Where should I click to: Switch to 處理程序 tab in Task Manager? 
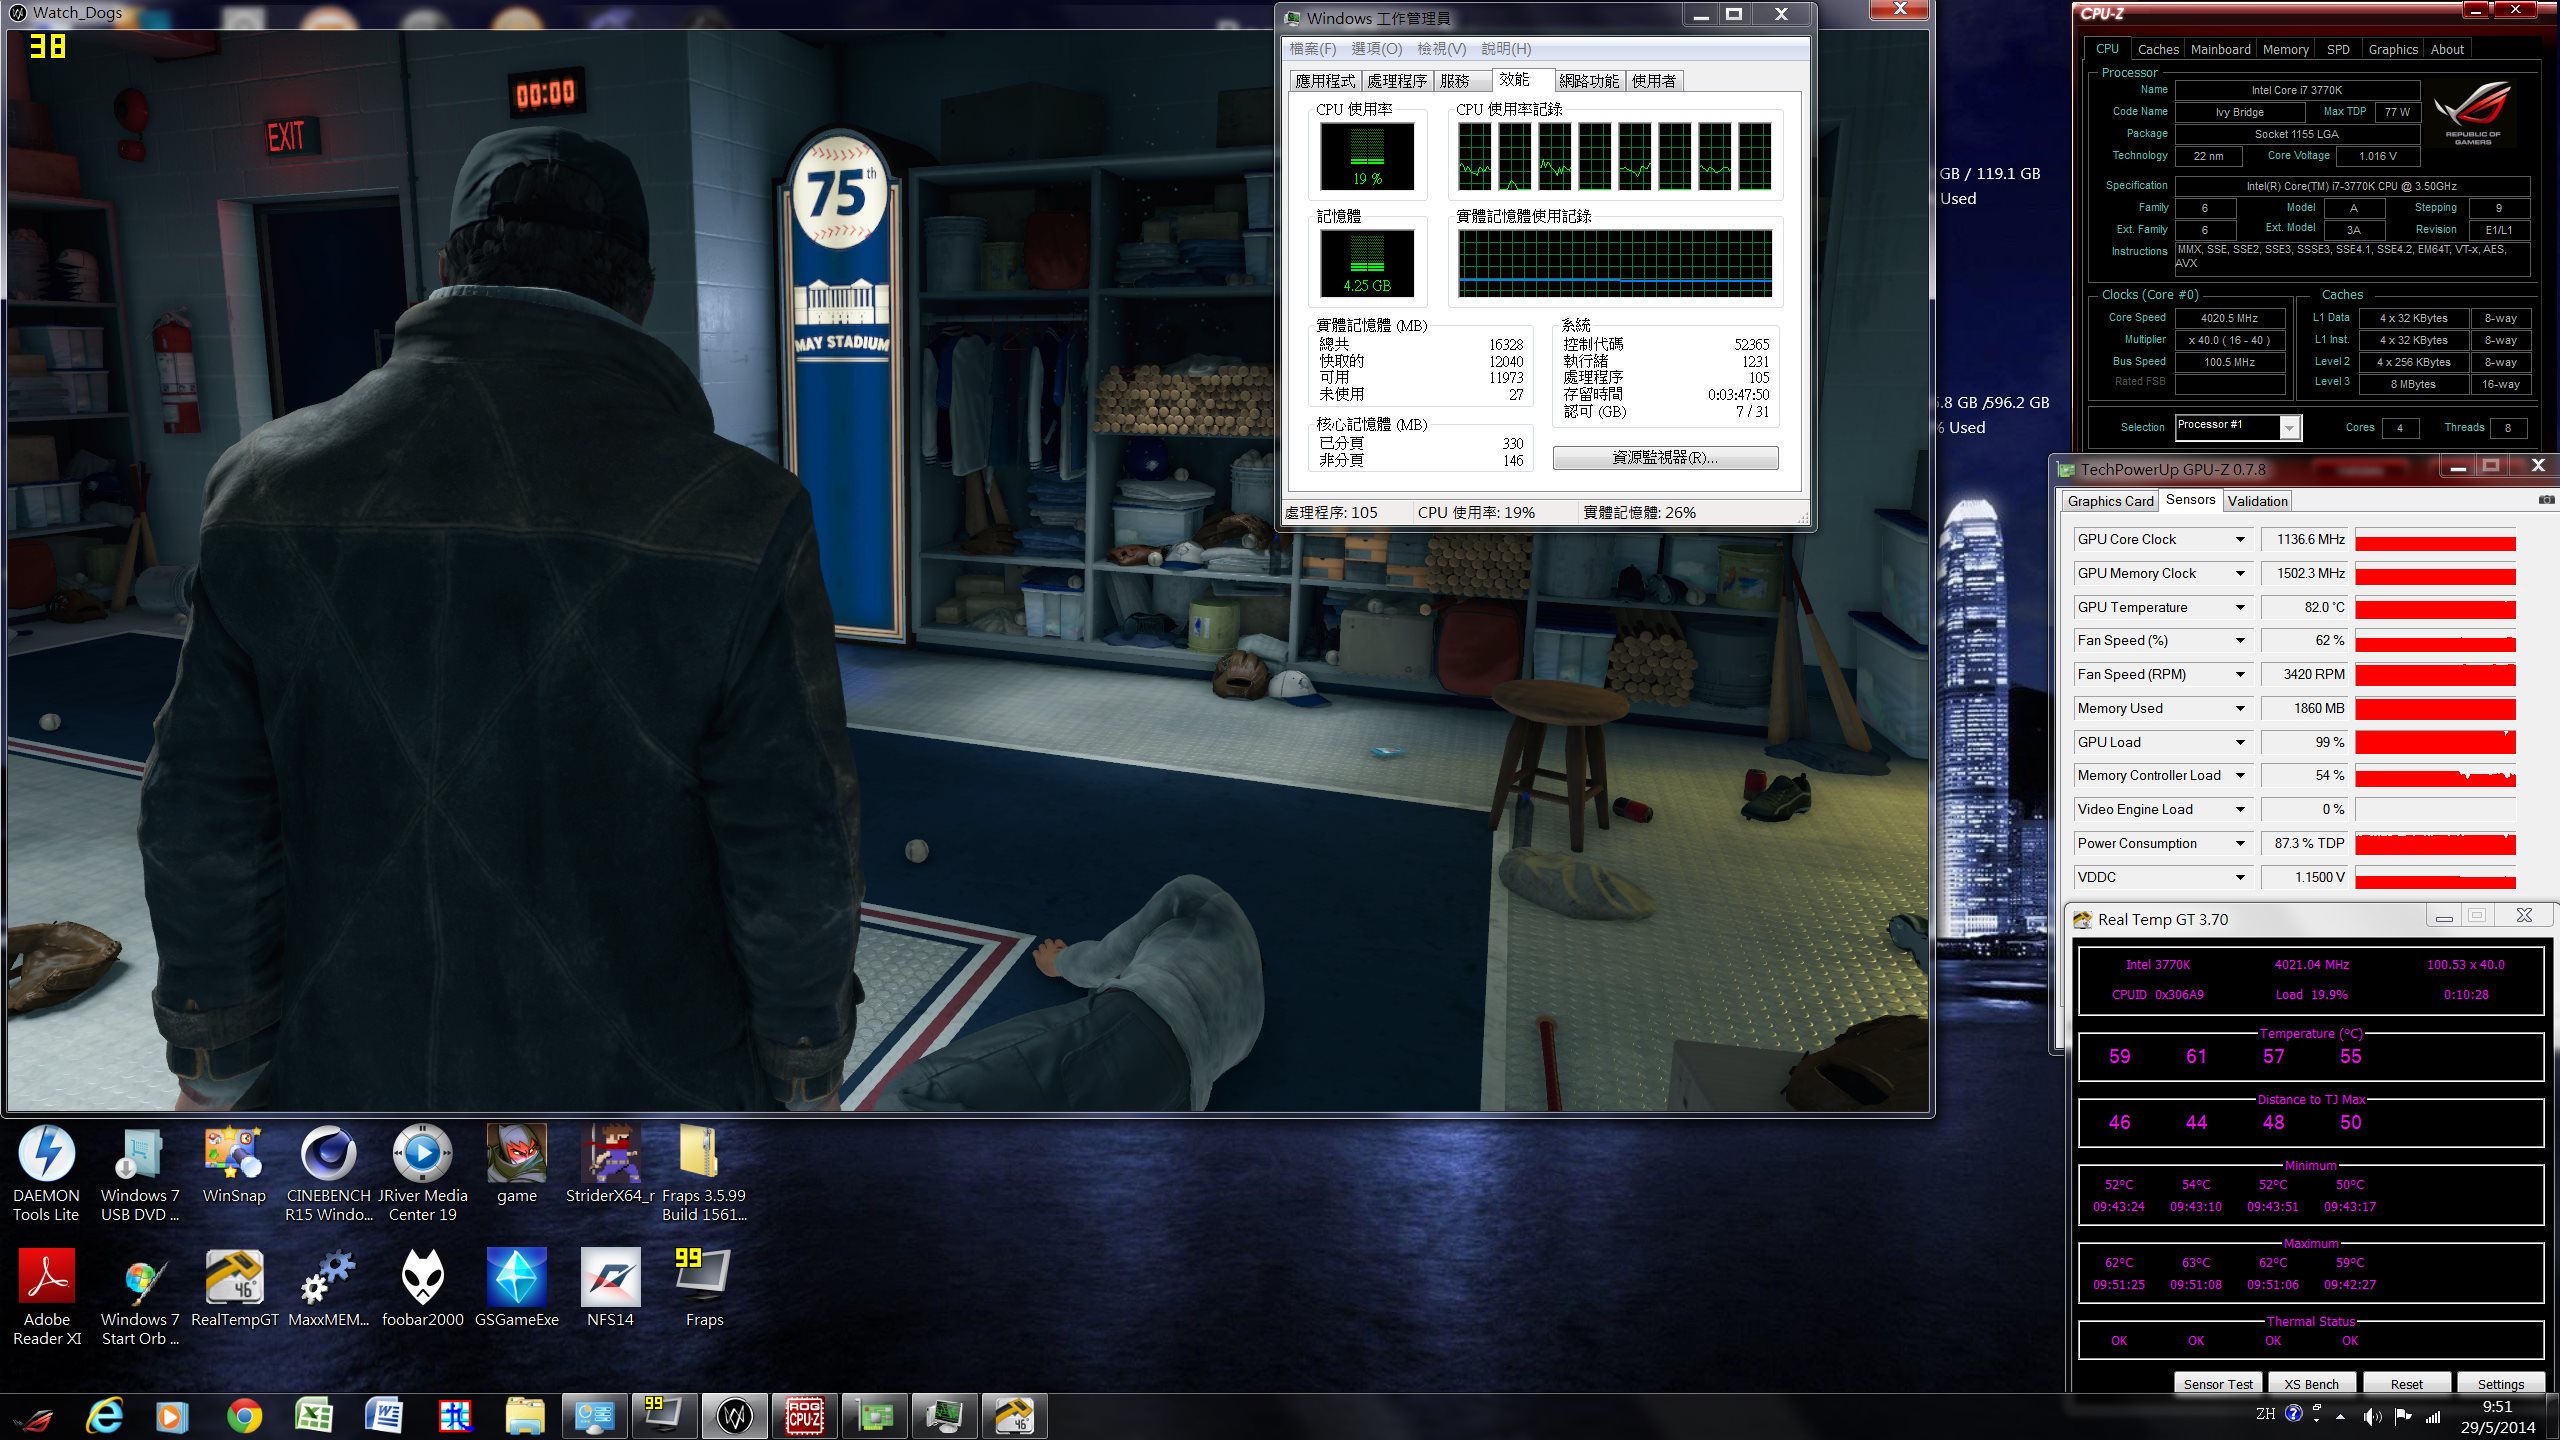pos(1397,81)
